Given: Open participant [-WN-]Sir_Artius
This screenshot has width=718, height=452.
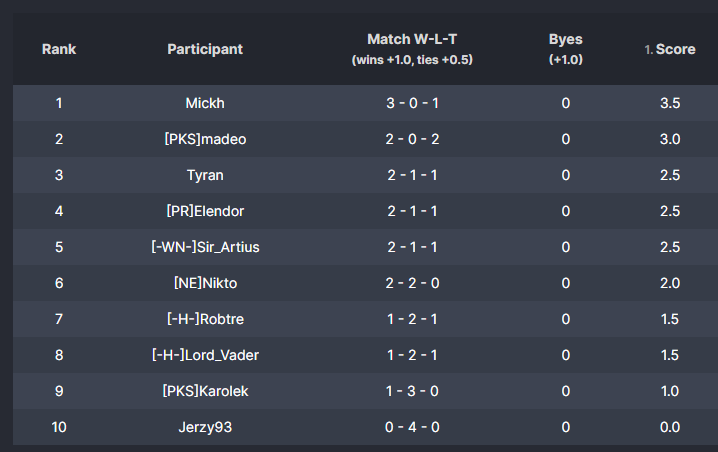Looking at the screenshot, I should 205,247.
